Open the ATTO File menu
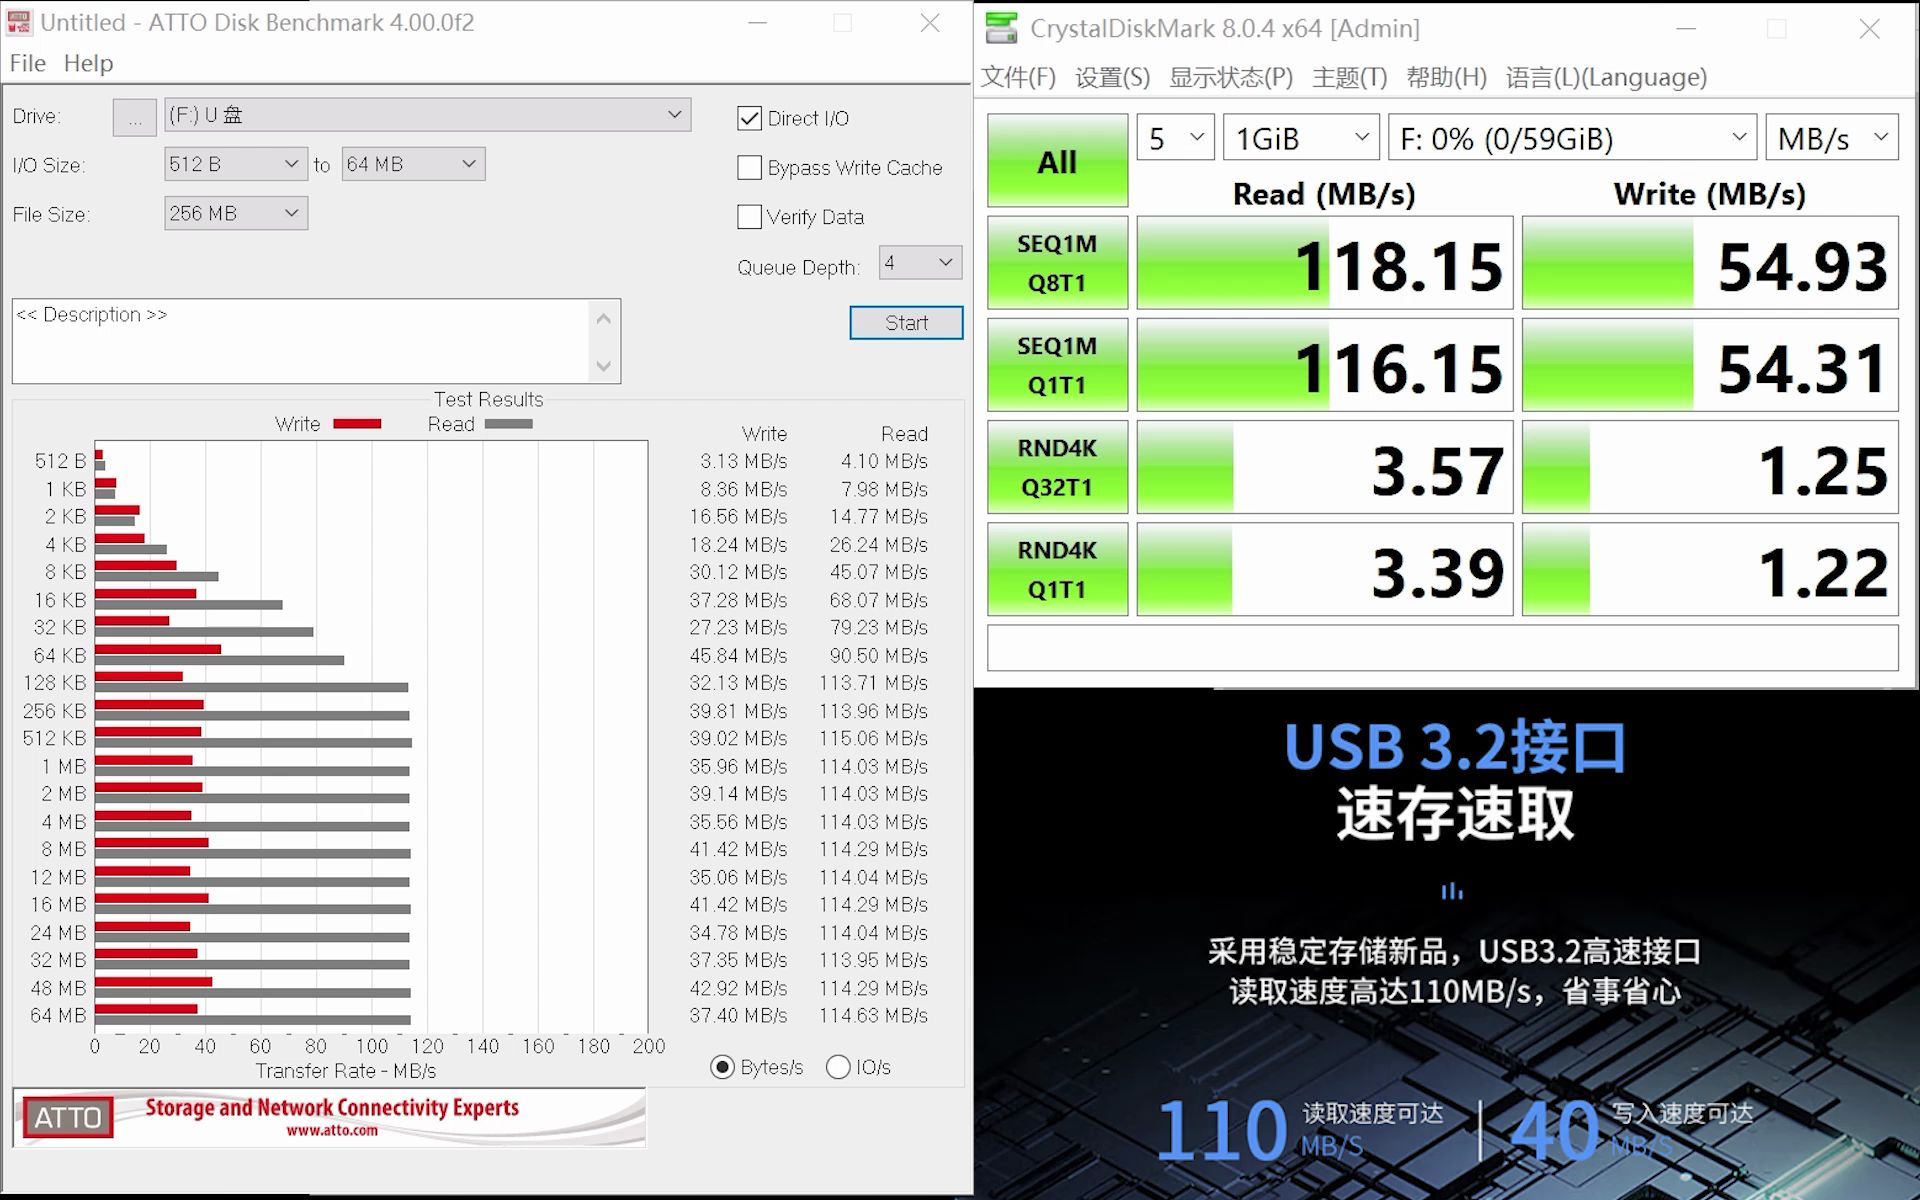This screenshot has height=1200, width=1920. [28, 63]
